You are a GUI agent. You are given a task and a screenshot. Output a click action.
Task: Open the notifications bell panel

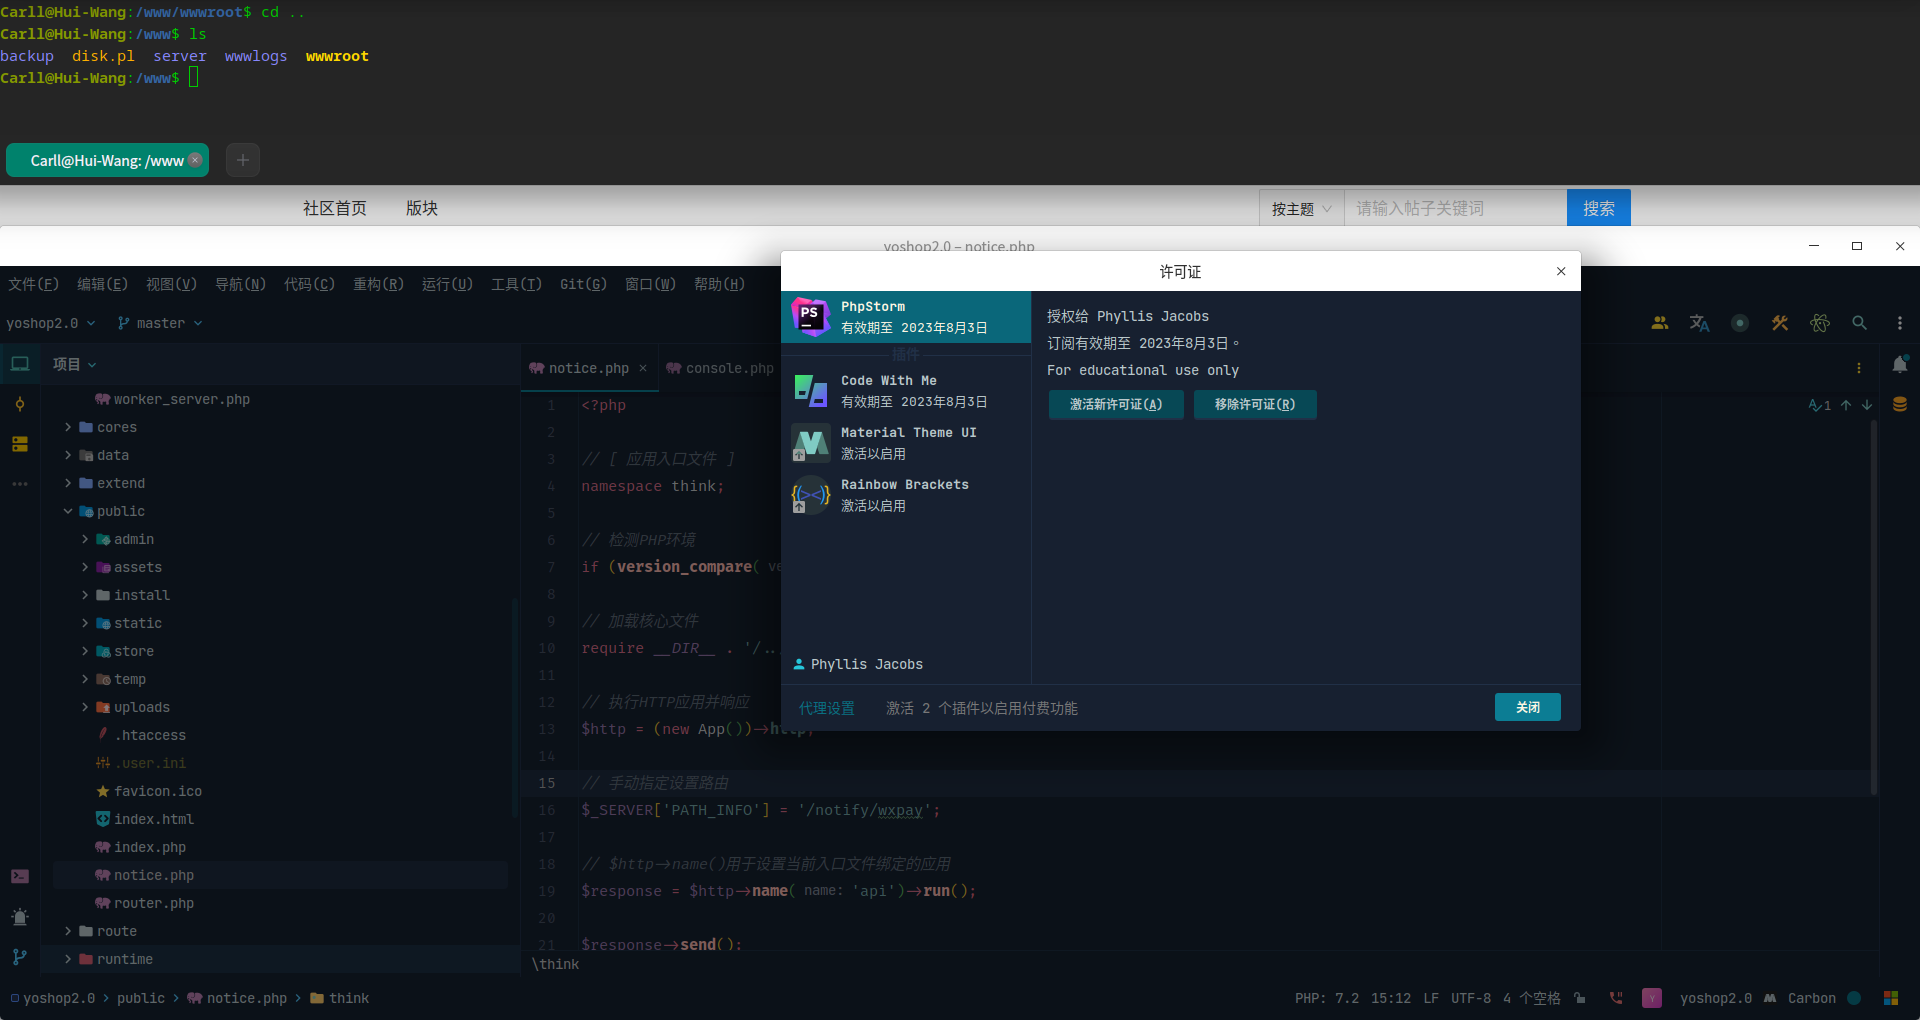tap(1899, 364)
